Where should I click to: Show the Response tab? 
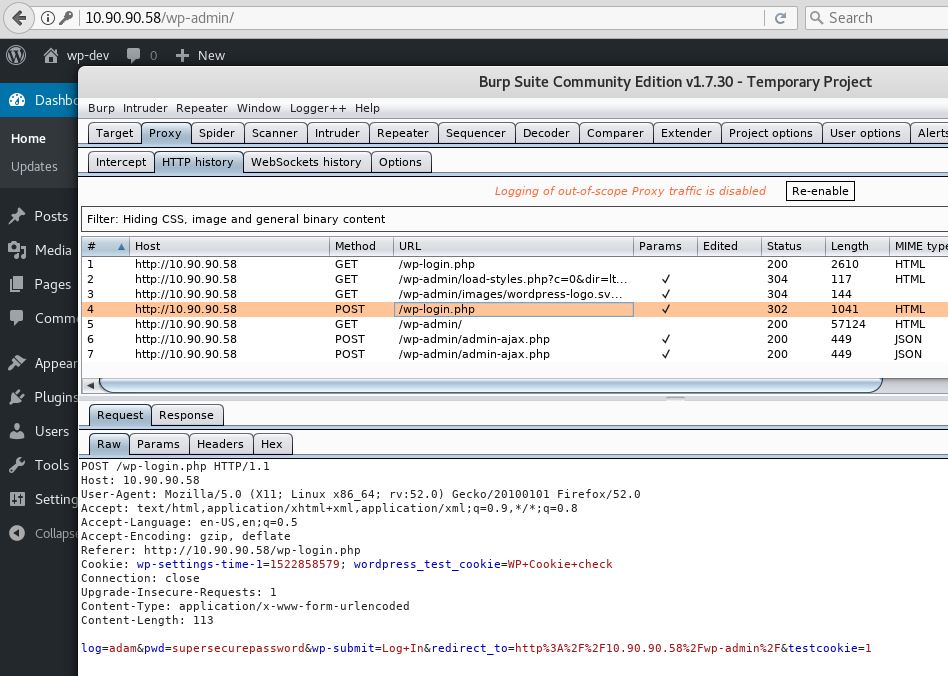click(x=186, y=415)
